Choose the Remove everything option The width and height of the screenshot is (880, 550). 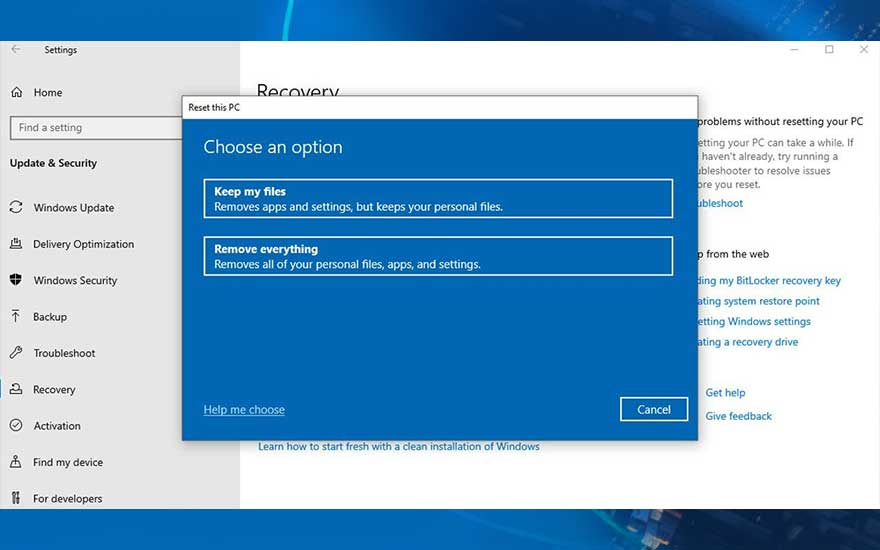pyautogui.click(x=438, y=257)
